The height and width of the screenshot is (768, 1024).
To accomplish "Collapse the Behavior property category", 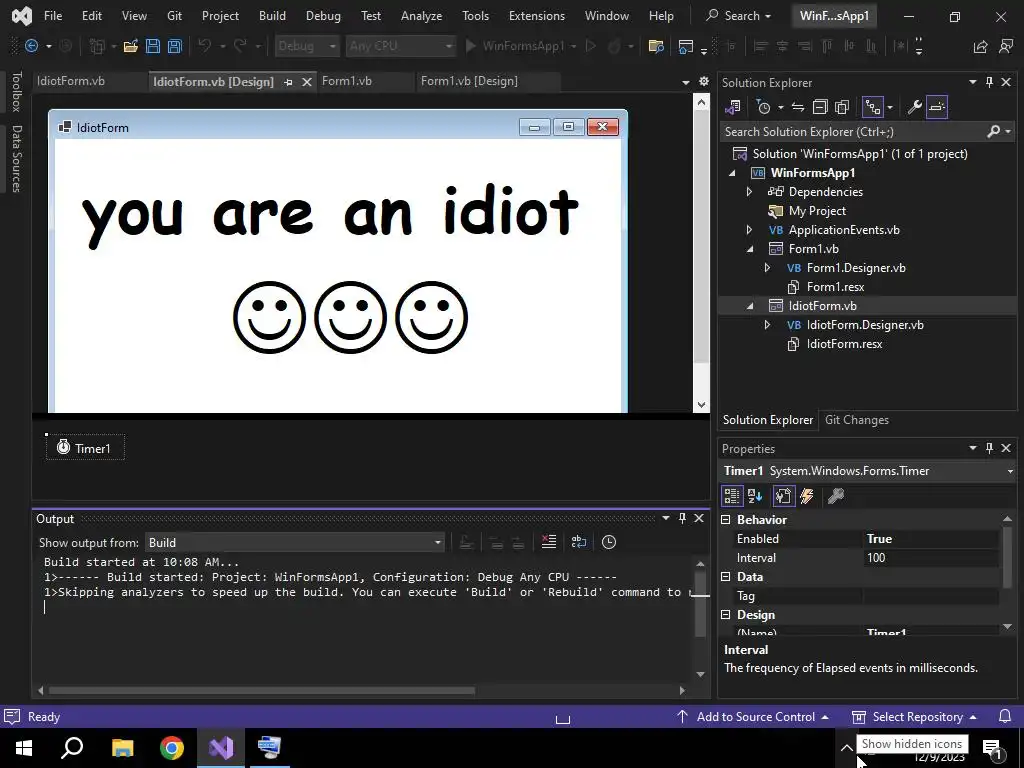I will [x=726, y=520].
